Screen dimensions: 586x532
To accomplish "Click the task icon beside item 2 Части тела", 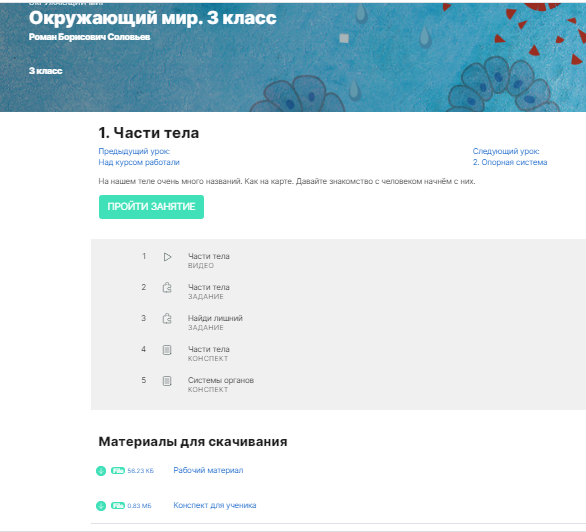I will (167, 288).
